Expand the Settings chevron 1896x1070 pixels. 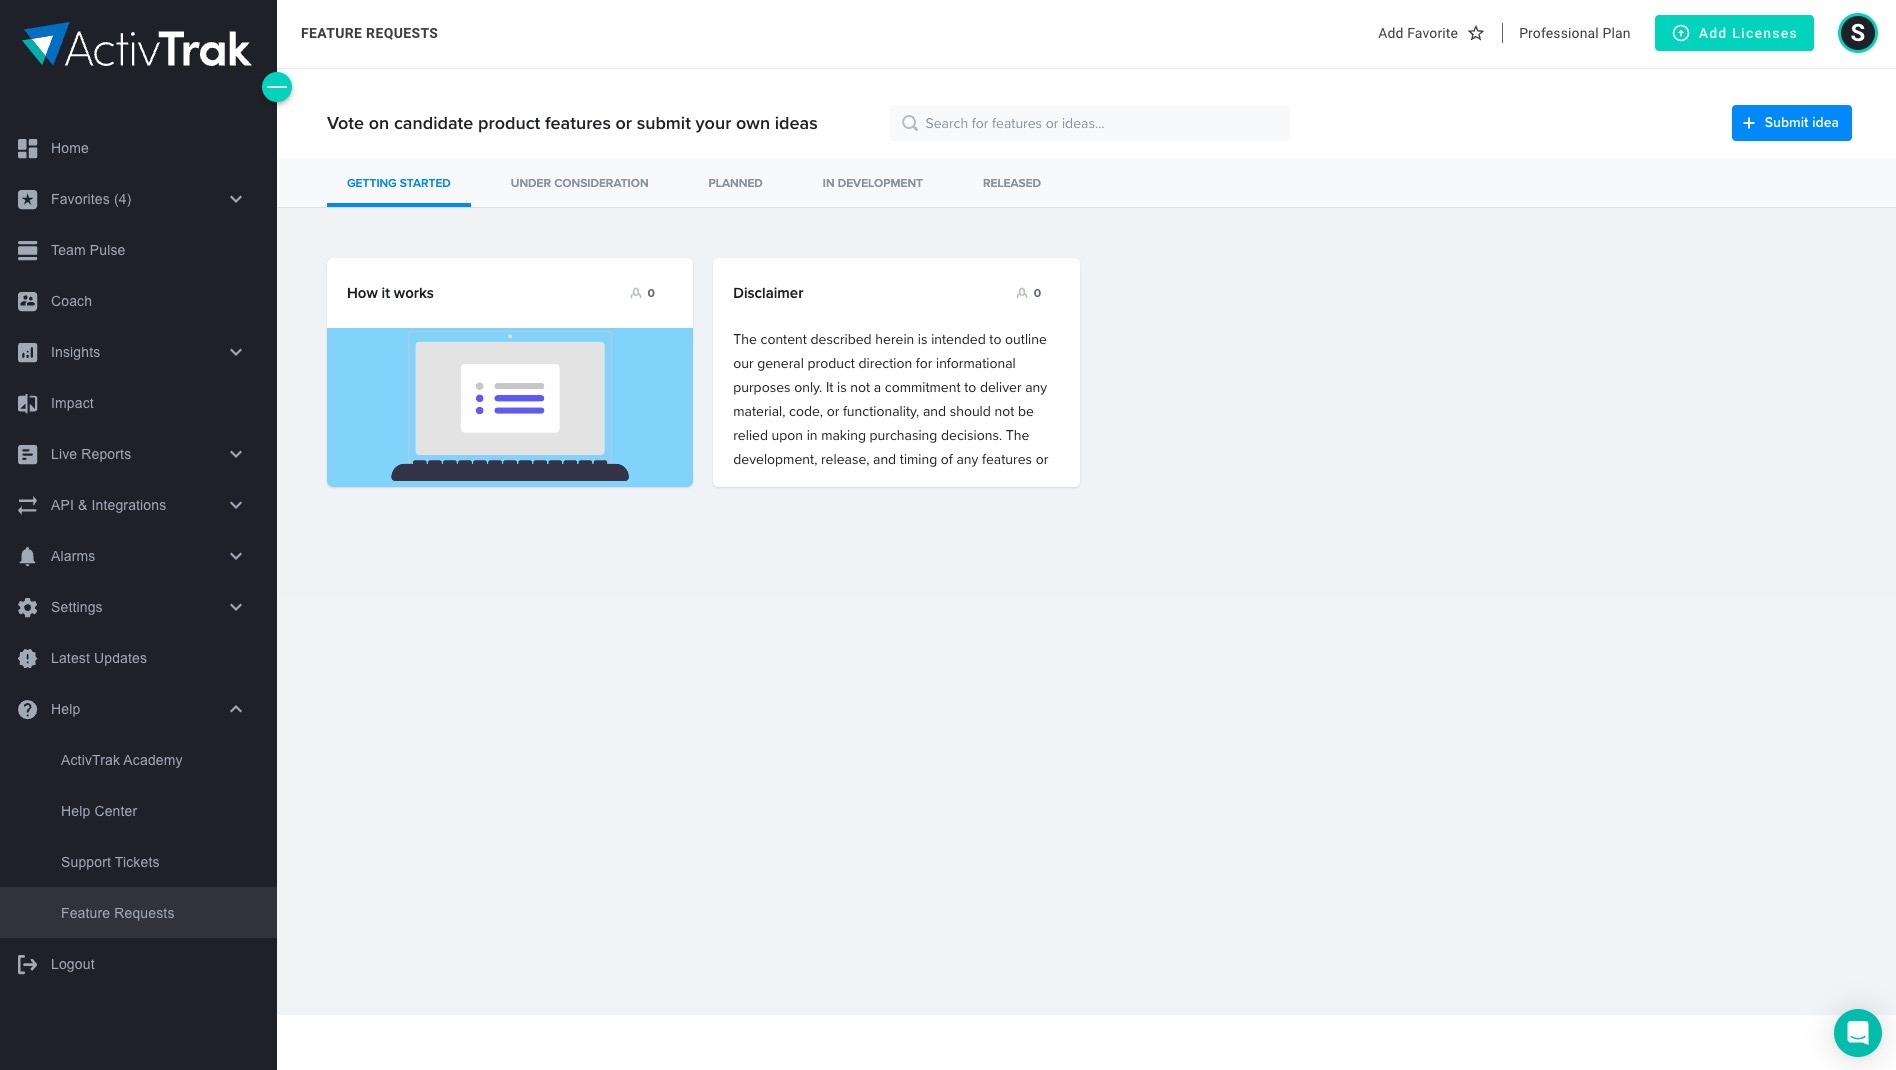coord(236,607)
